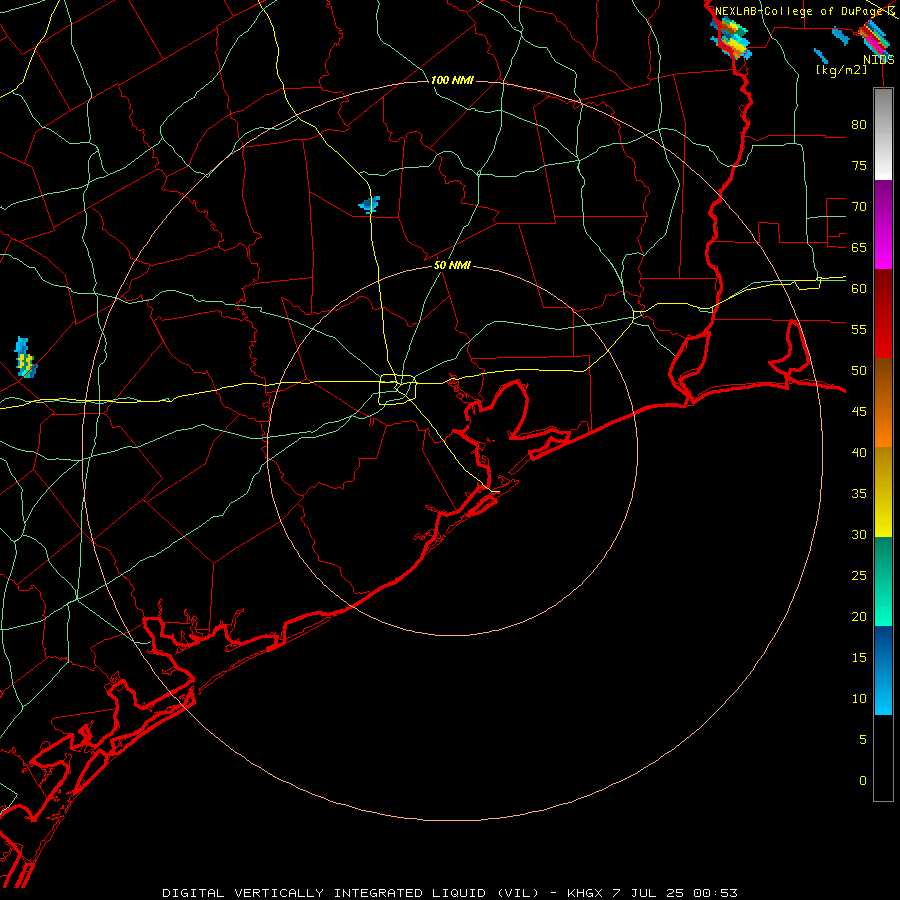The height and width of the screenshot is (900, 900).
Task: Click the "40" legend value
Action: click(859, 453)
